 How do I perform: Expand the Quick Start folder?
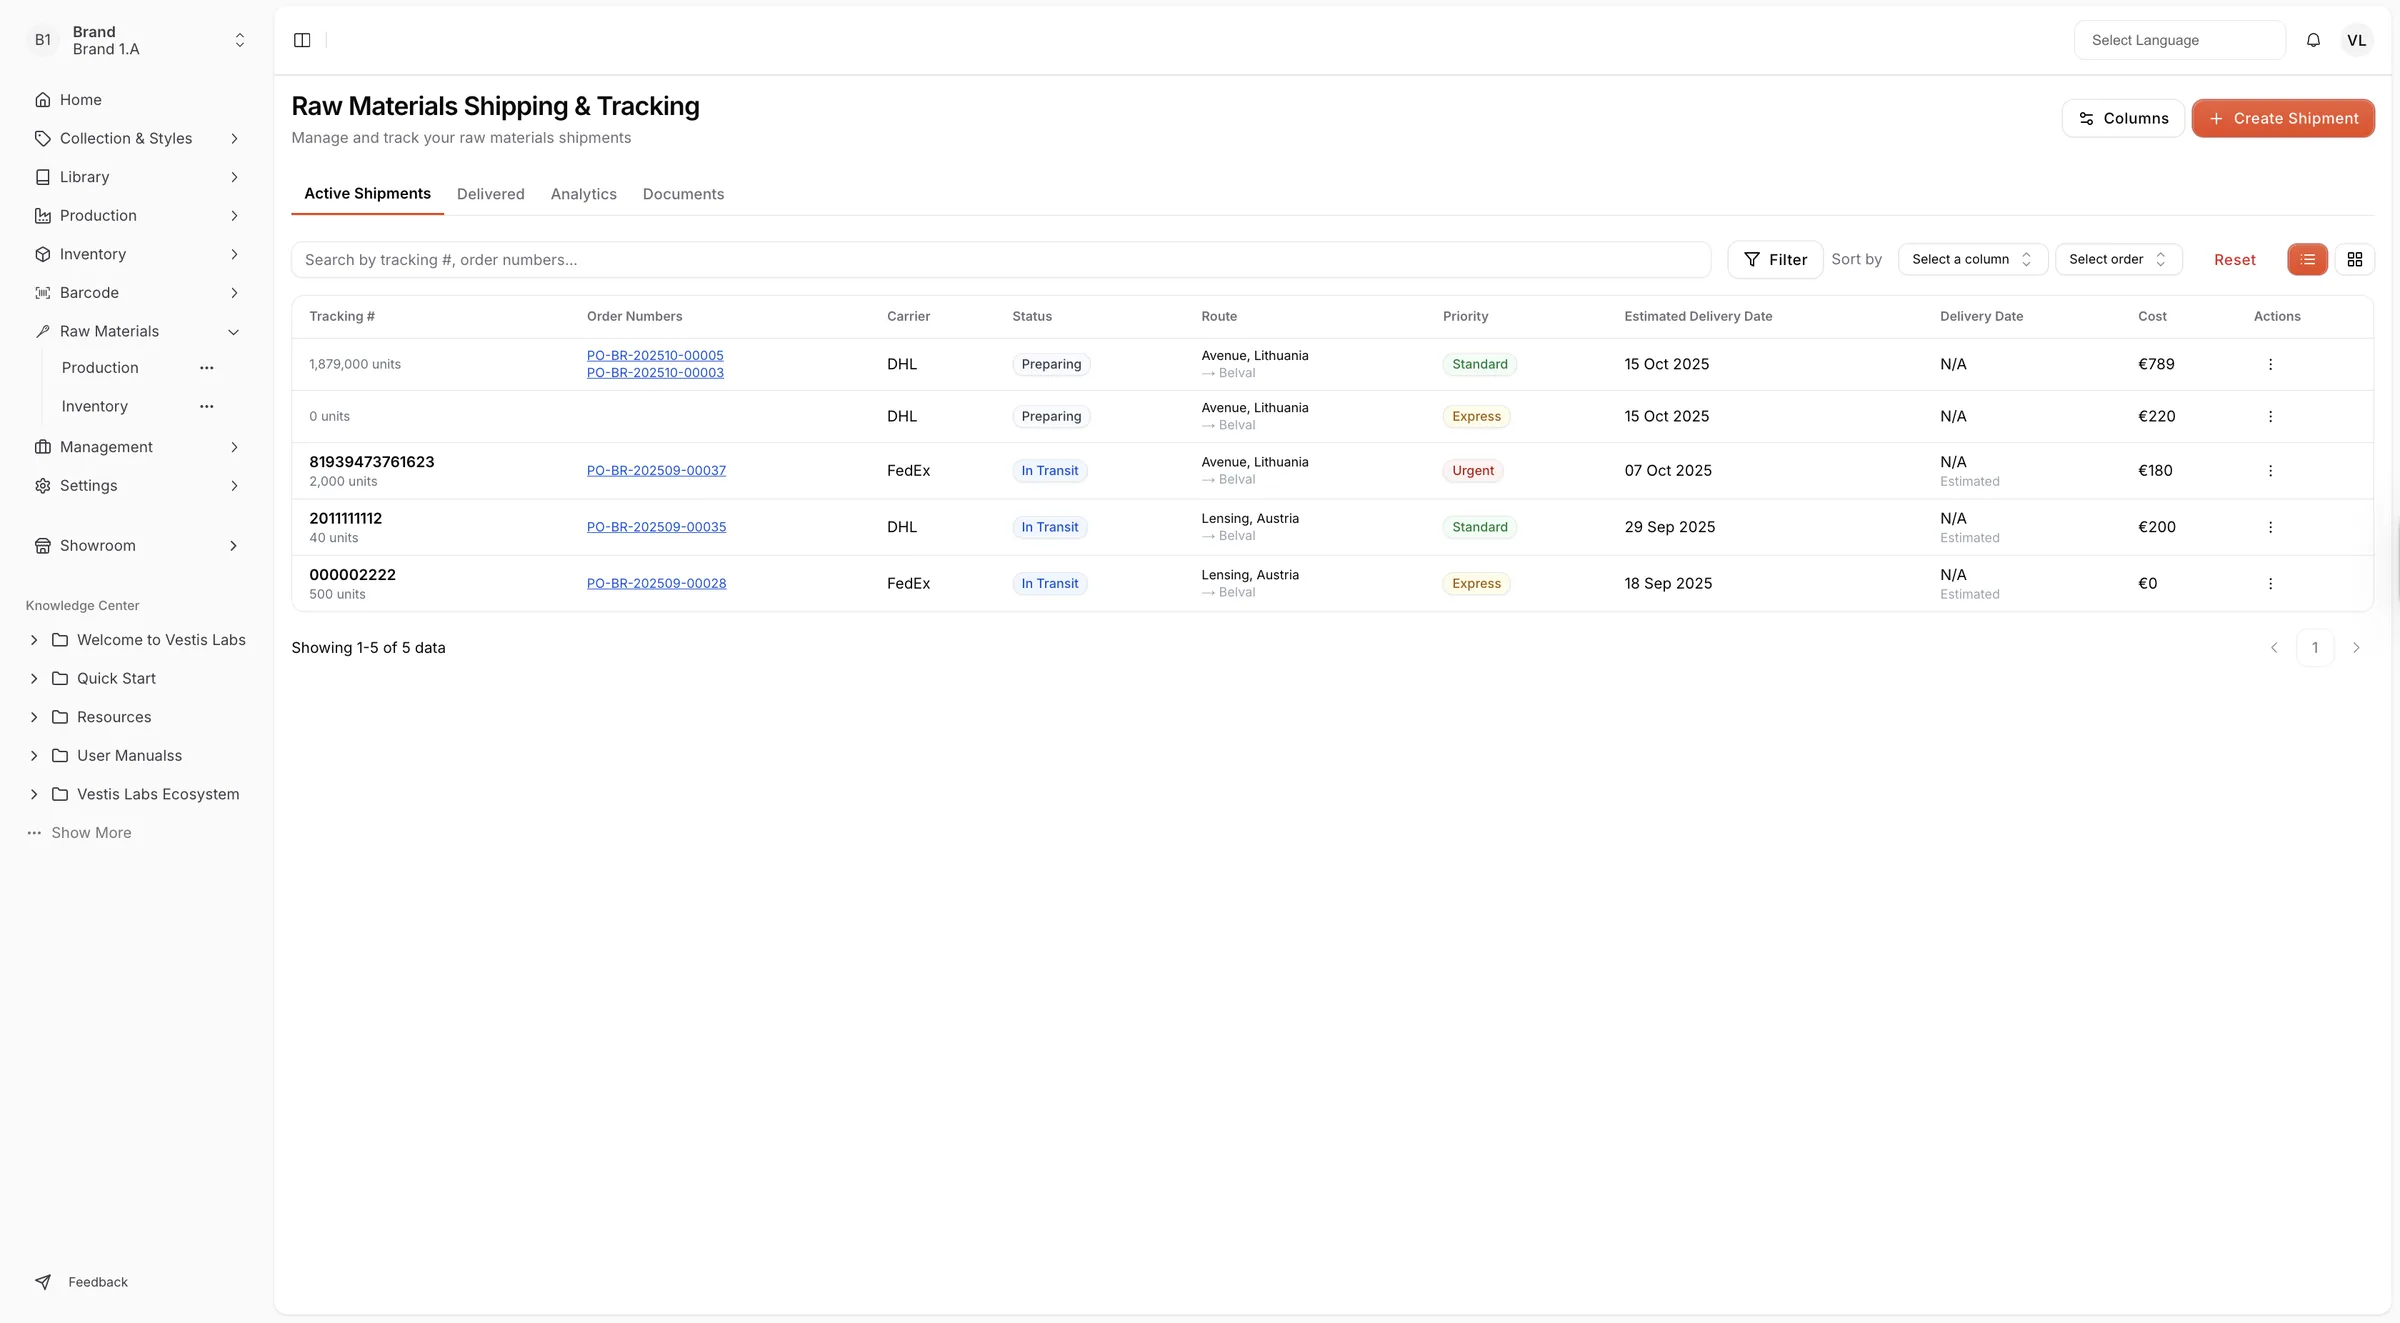pyautogui.click(x=34, y=678)
